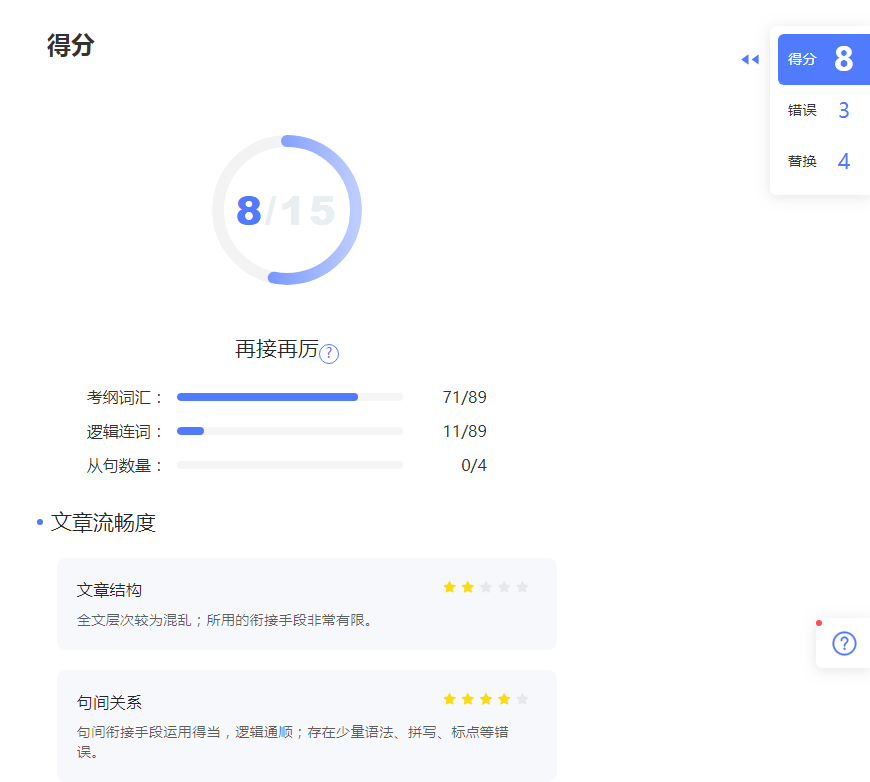Click the 考纲词汇 progress bar
This screenshot has width=870, height=782.
click(x=290, y=397)
